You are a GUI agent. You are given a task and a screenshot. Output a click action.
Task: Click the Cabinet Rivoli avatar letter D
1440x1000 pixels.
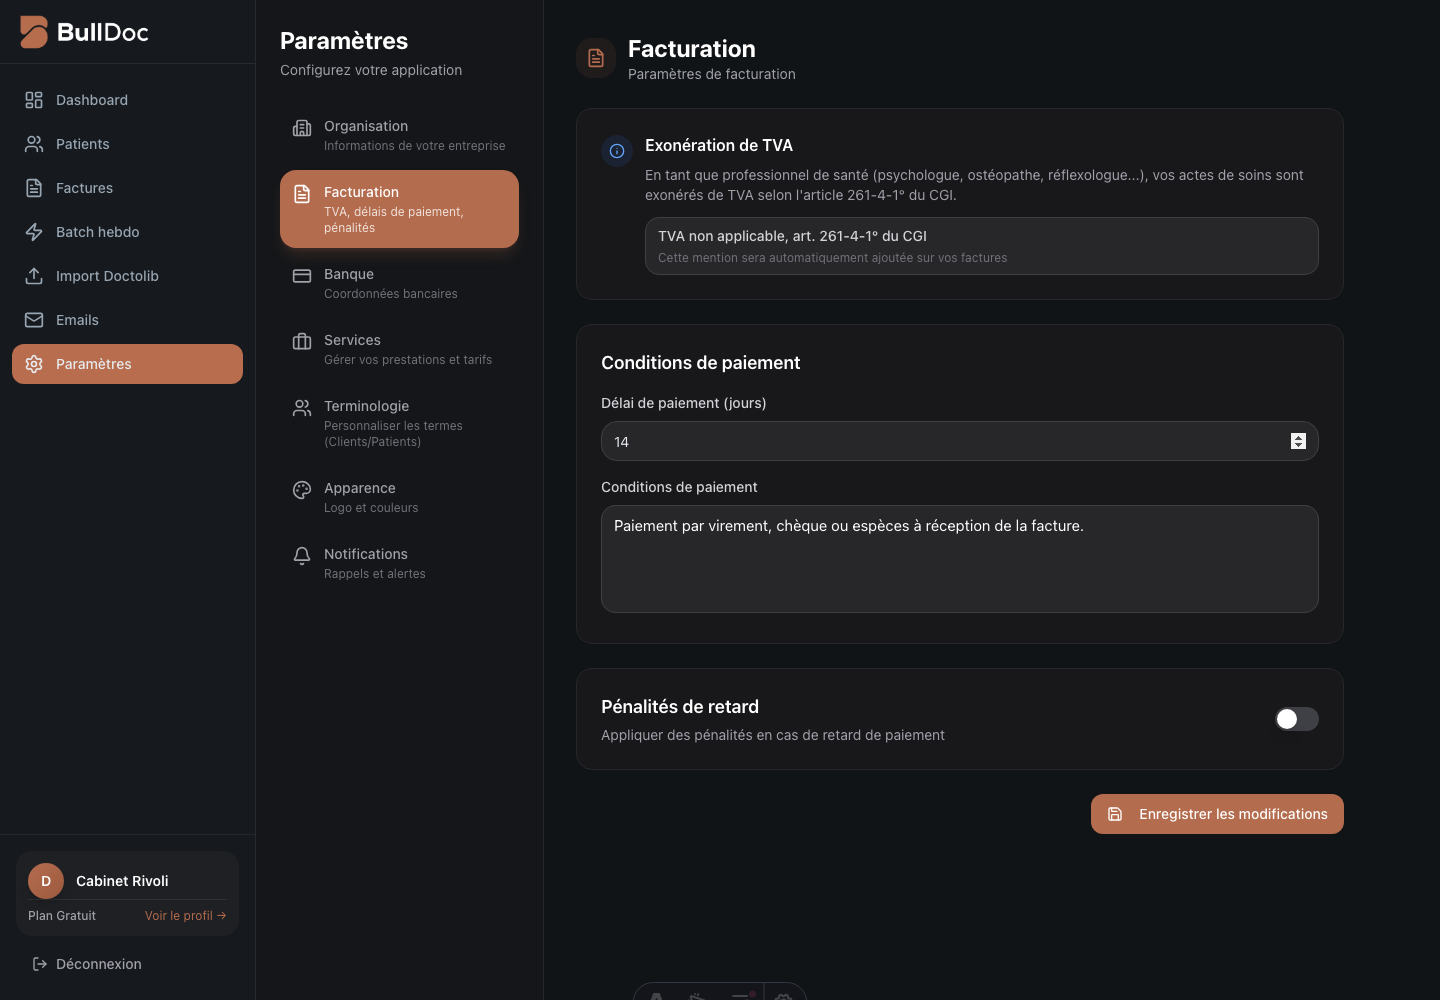point(46,881)
